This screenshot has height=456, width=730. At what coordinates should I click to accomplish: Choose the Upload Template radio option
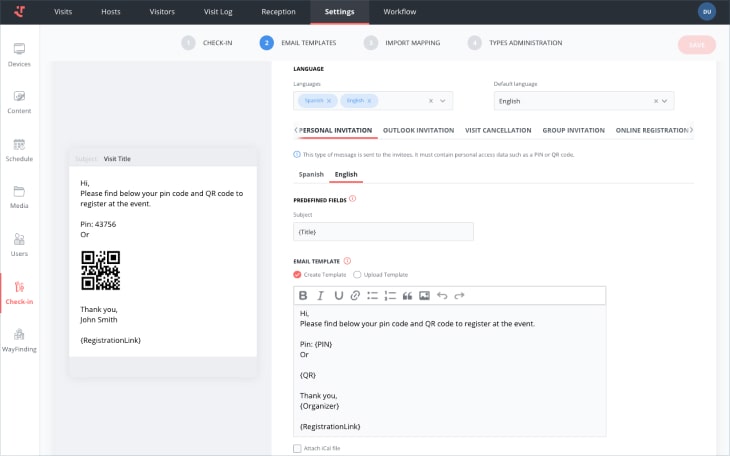[357, 274]
